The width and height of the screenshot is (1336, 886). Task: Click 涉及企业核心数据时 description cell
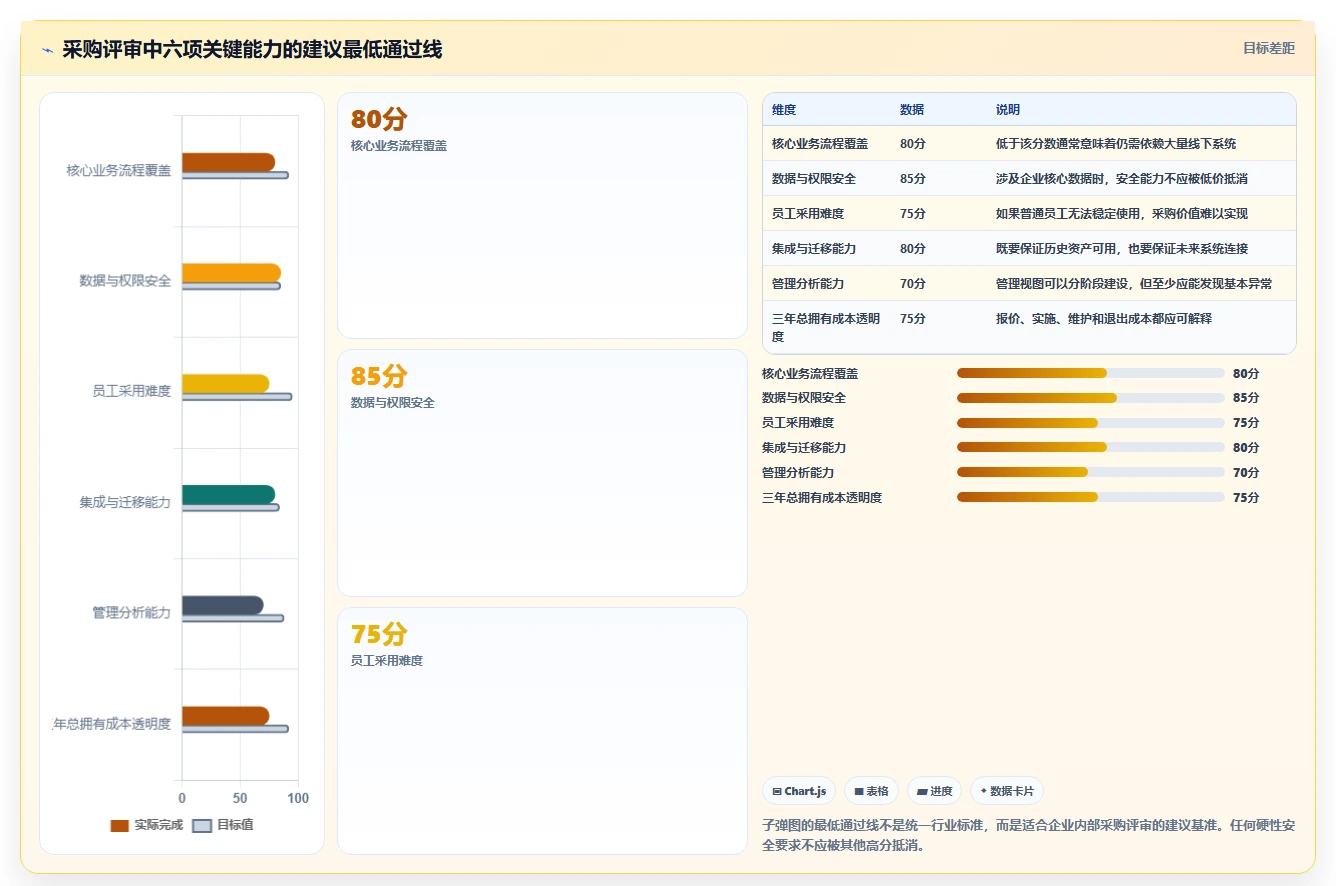point(1122,179)
